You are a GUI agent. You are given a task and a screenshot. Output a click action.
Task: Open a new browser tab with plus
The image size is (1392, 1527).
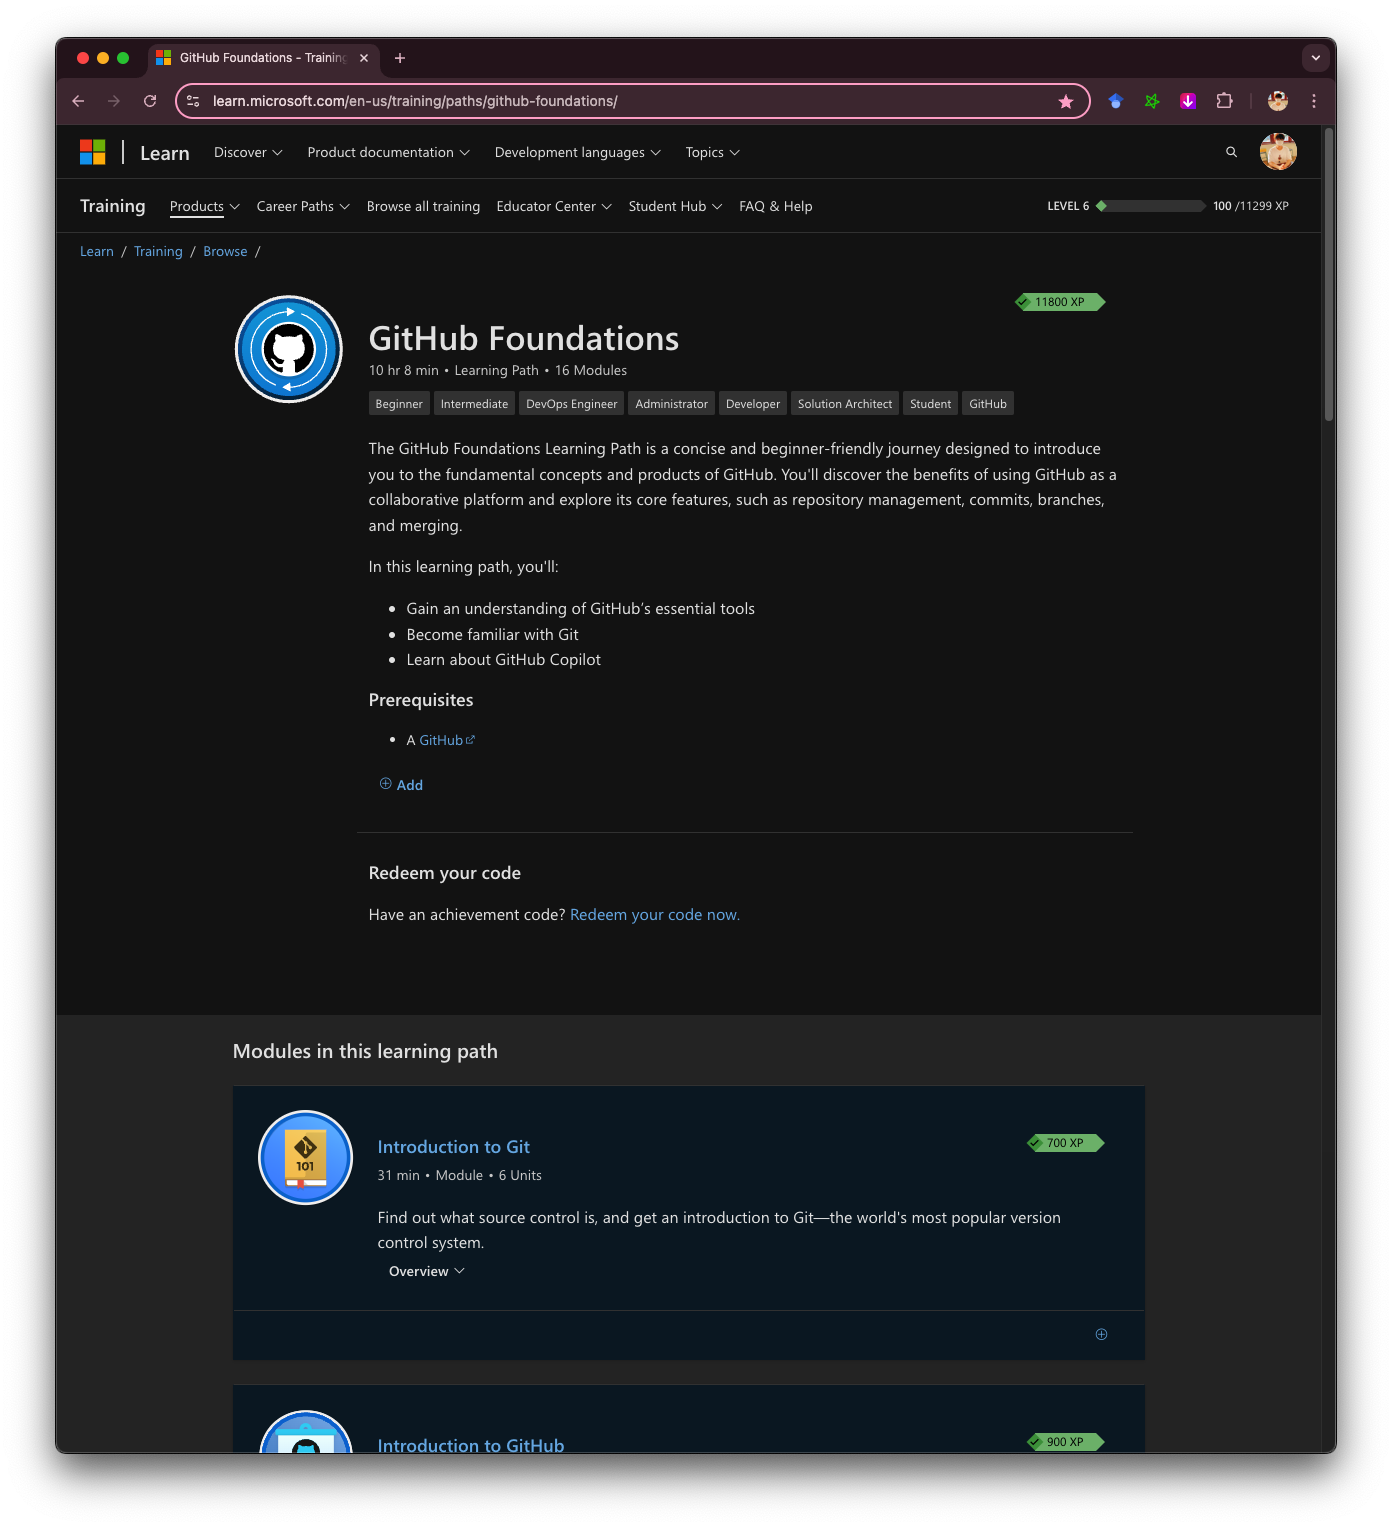click(x=400, y=58)
